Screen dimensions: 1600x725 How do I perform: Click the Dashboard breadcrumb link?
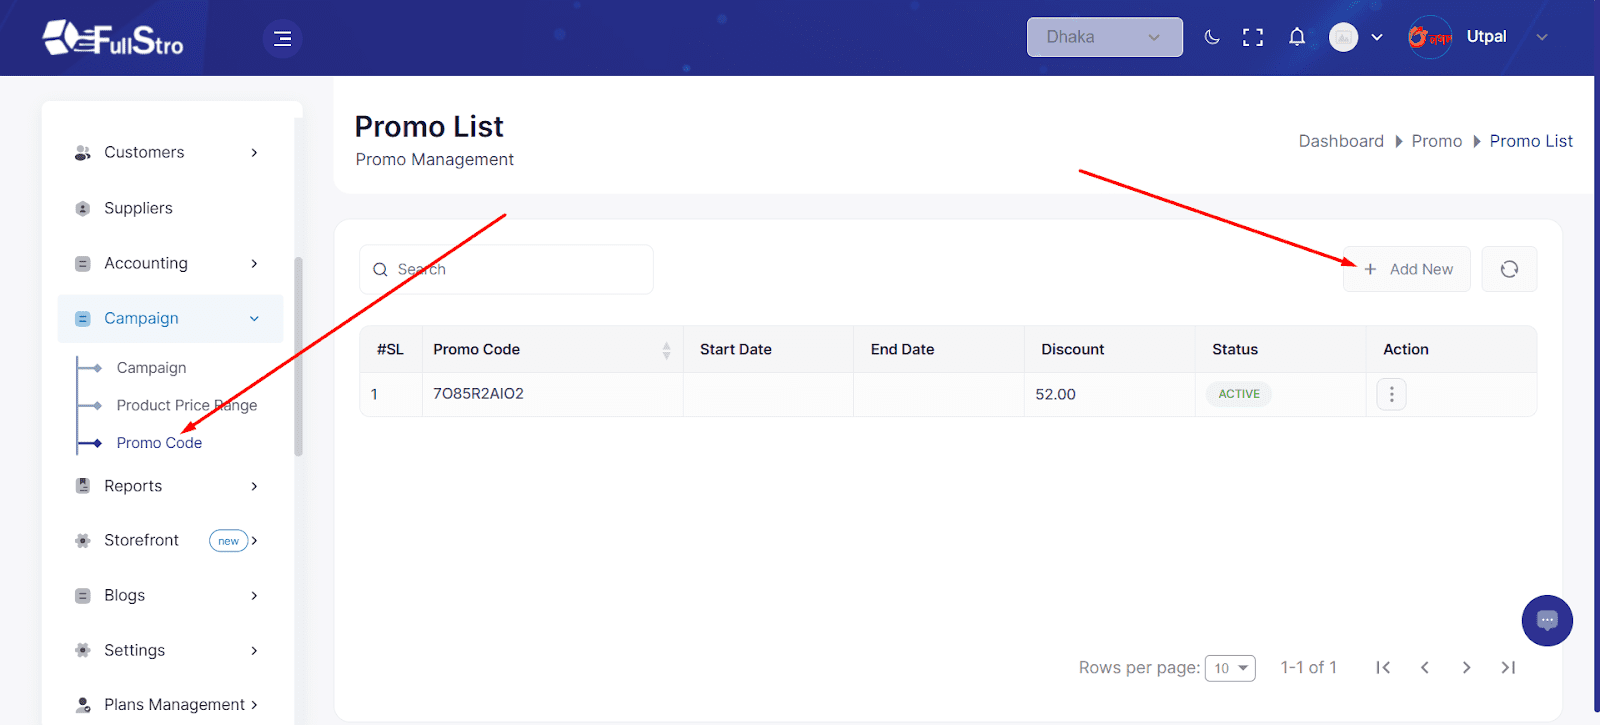[1341, 141]
